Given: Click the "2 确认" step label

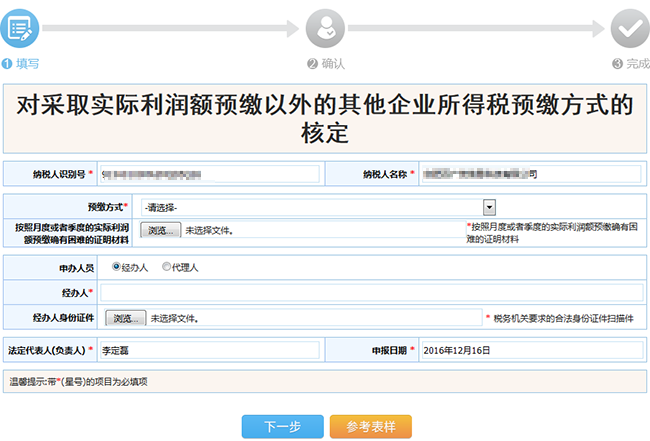Looking at the screenshot, I should (326, 63).
